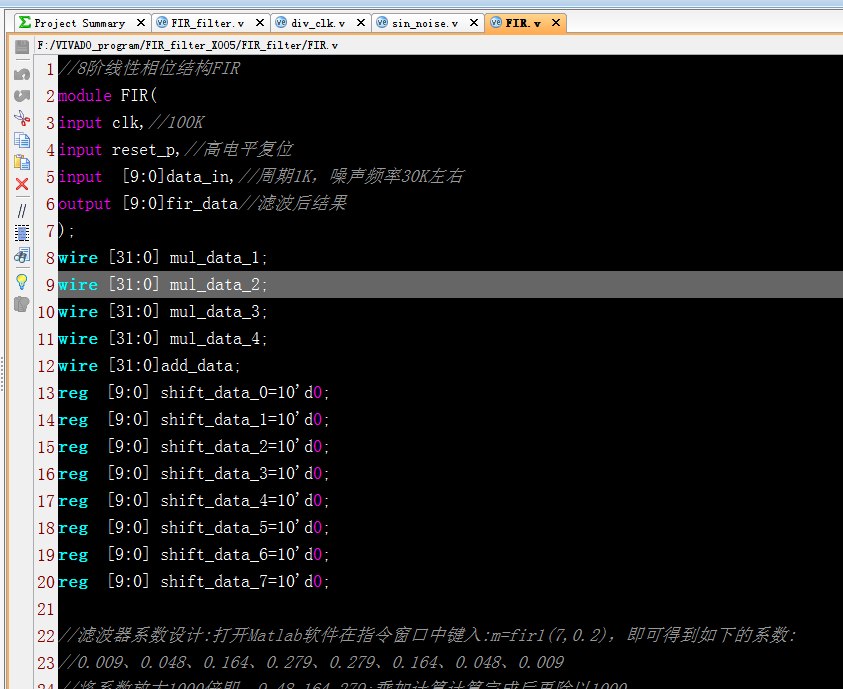Paste clipboard contents with the paste icon

[21, 162]
